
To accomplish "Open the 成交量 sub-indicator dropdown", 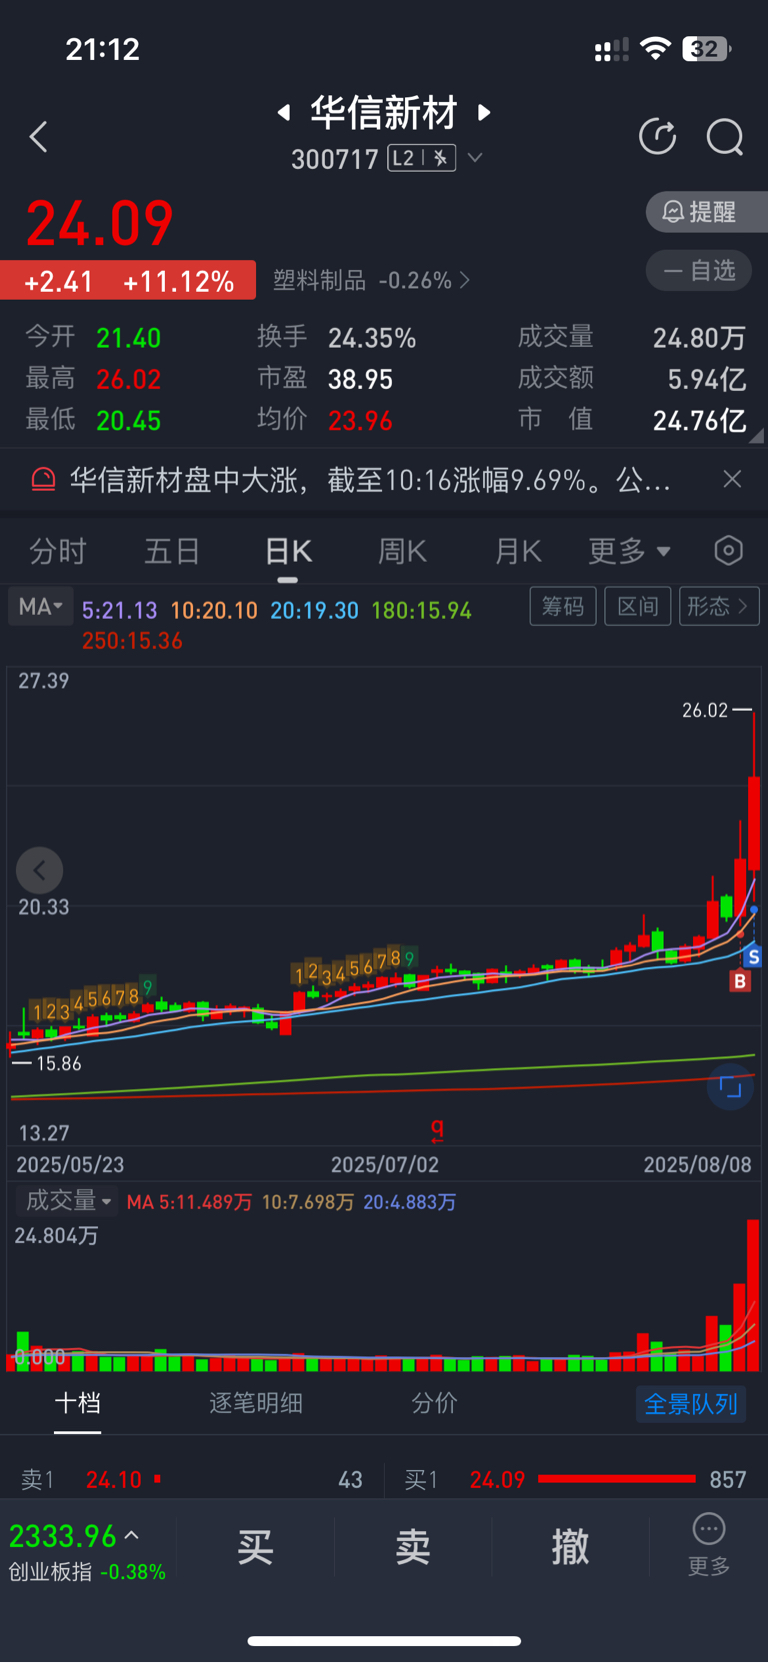I will (67, 1201).
